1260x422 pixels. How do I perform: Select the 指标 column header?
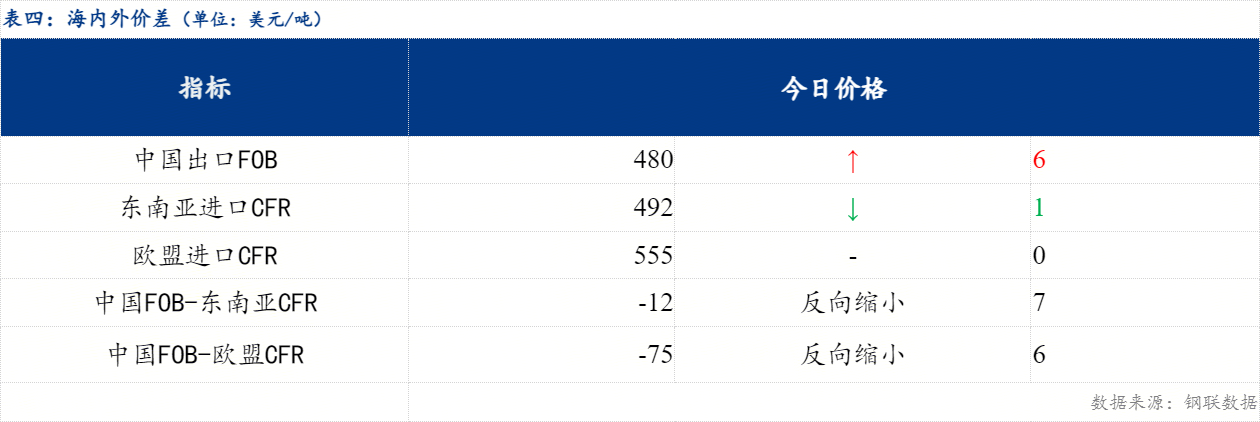click(x=205, y=88)
